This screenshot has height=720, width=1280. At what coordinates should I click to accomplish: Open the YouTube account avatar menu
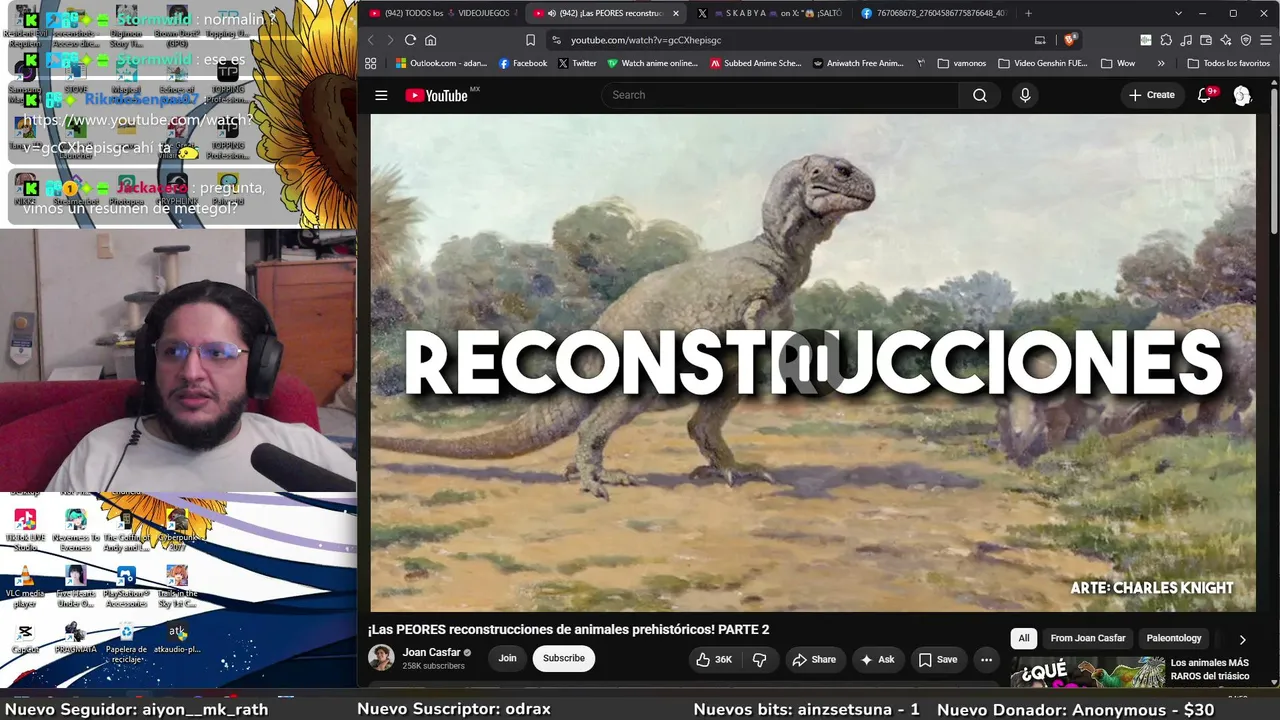click(1242, 95)
